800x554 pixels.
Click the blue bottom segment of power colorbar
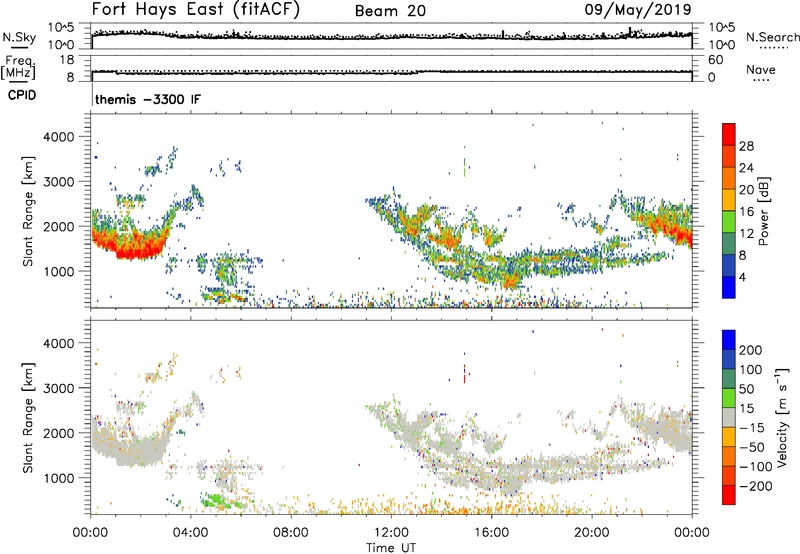729,287
